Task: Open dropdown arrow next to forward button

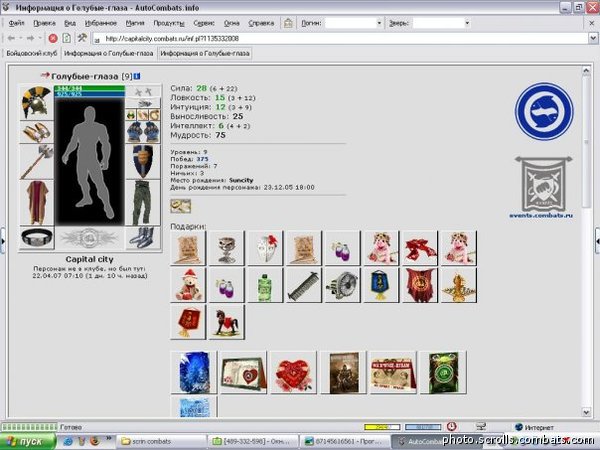Action: tap(40, 38)
